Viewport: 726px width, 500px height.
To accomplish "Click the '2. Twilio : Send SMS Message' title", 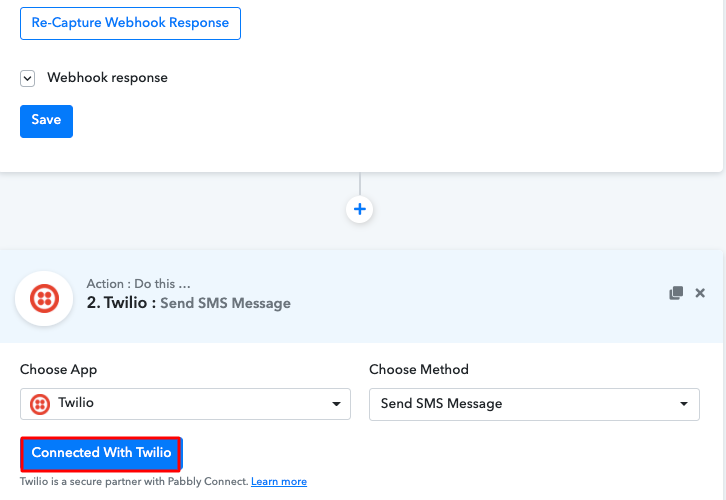I will click(188, 303).
